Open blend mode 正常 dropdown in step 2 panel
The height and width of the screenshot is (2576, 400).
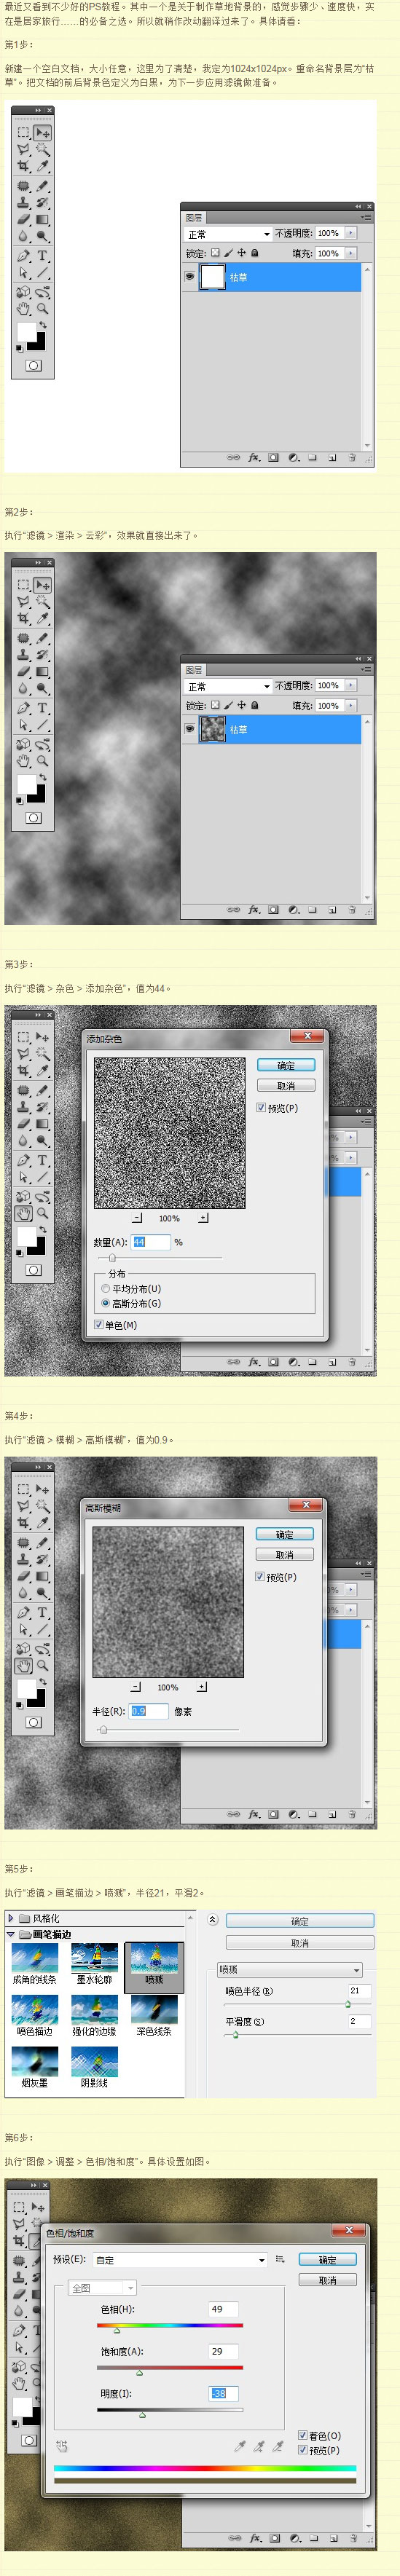pyautogui.click(x=228, y=686)
